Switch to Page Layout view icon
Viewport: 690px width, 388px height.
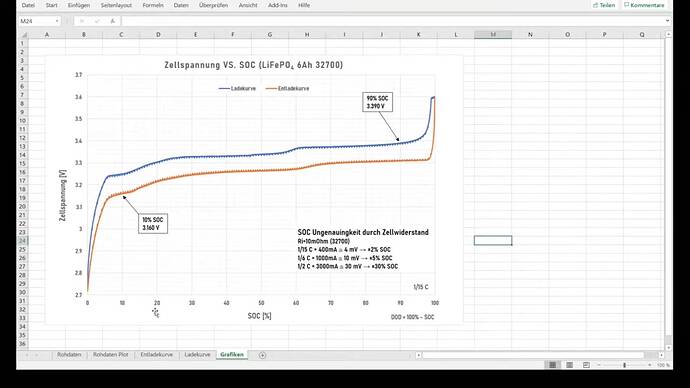(x=569, y=365)
